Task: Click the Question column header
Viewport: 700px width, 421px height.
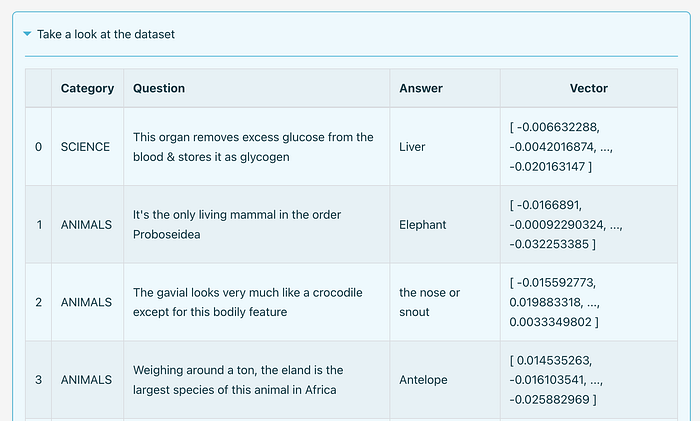Action: point(159,88)
